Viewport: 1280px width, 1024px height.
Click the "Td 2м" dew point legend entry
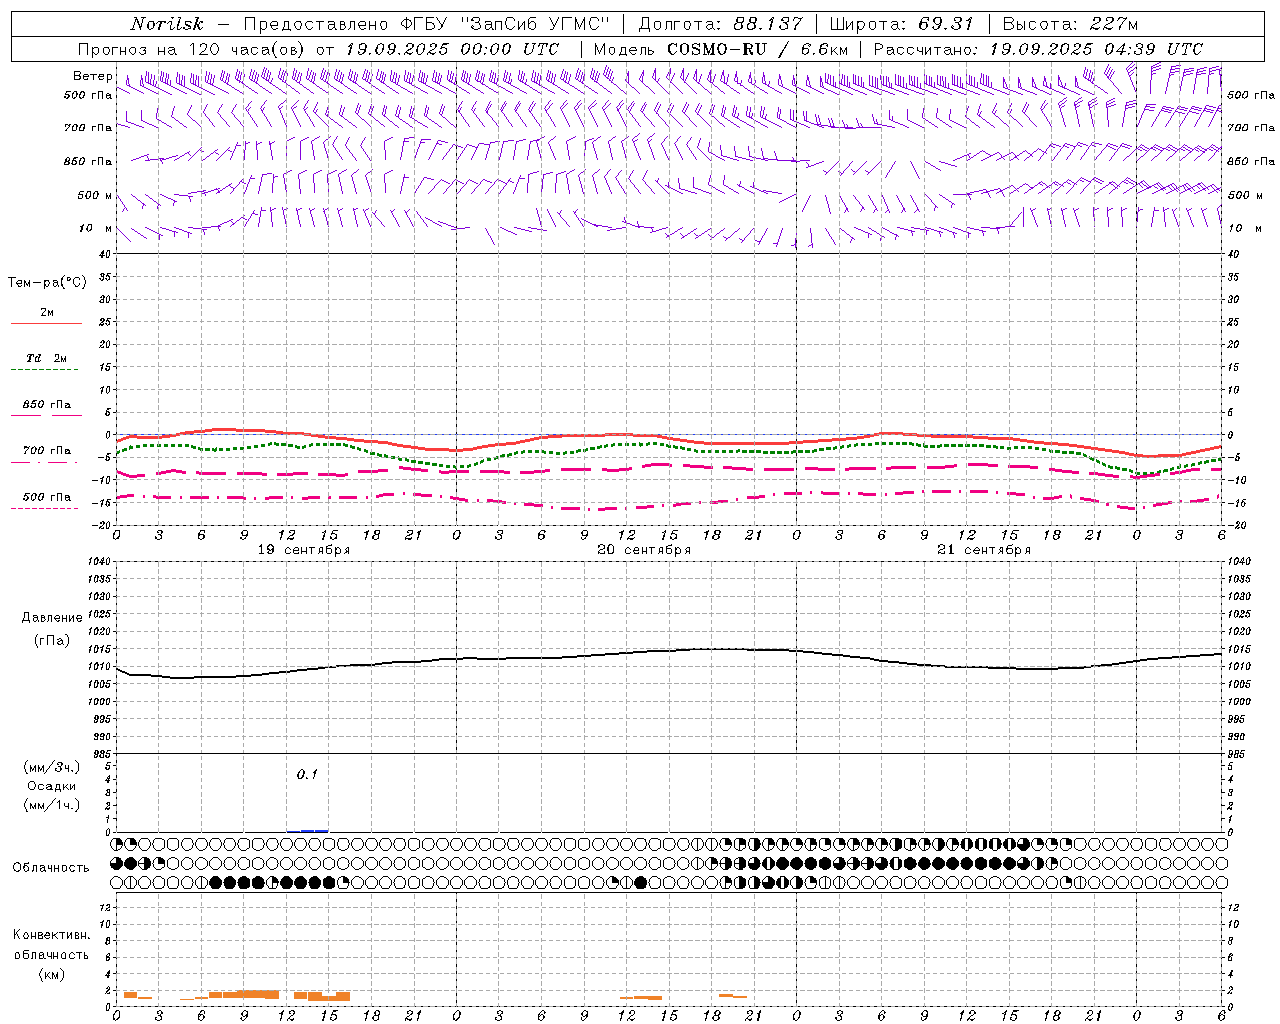click(x=46, y=358)
